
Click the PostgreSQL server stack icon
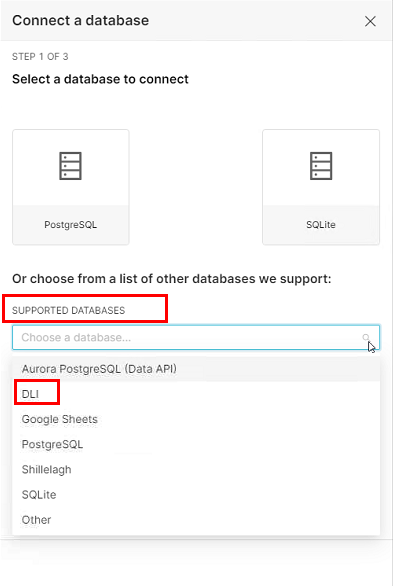(x=70, y=166)
